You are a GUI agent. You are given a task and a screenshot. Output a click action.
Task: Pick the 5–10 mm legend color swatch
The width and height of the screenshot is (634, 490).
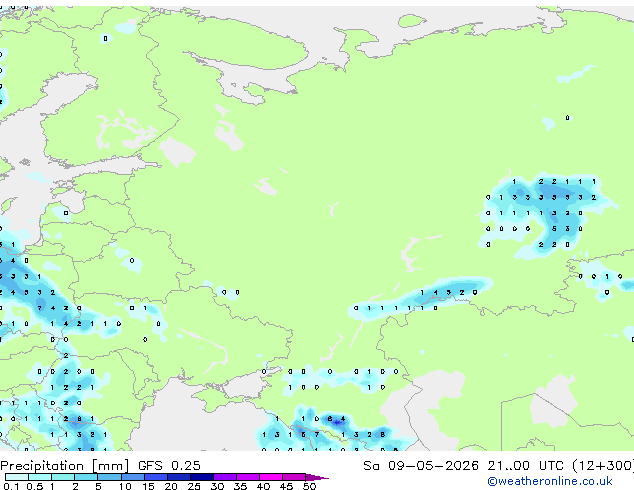coord(109,477)
